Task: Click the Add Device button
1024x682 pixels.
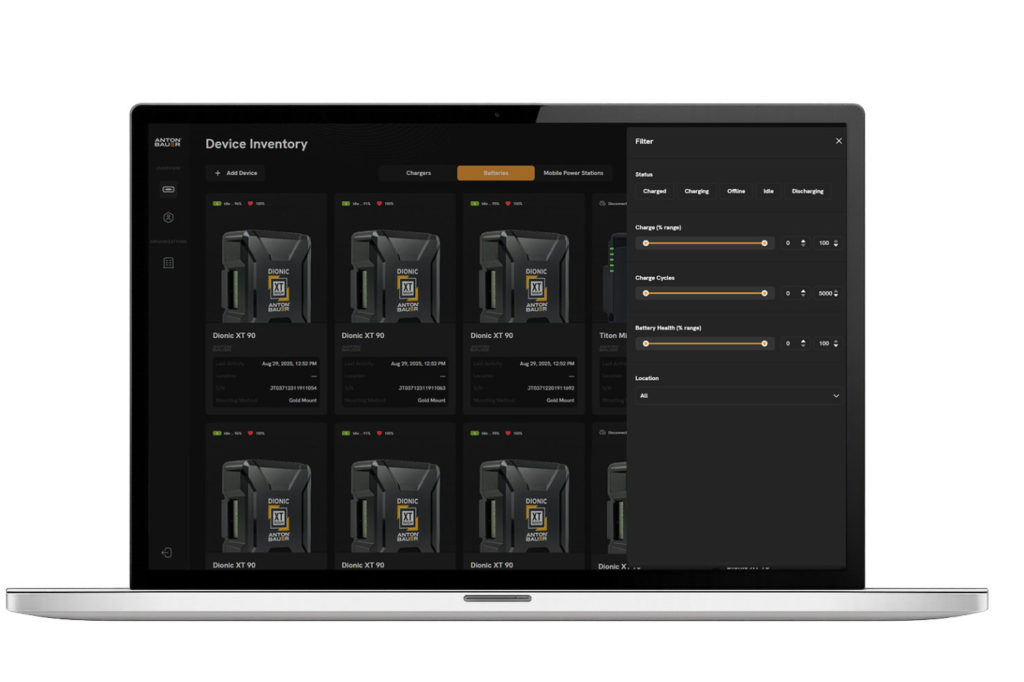Action: 236,173
